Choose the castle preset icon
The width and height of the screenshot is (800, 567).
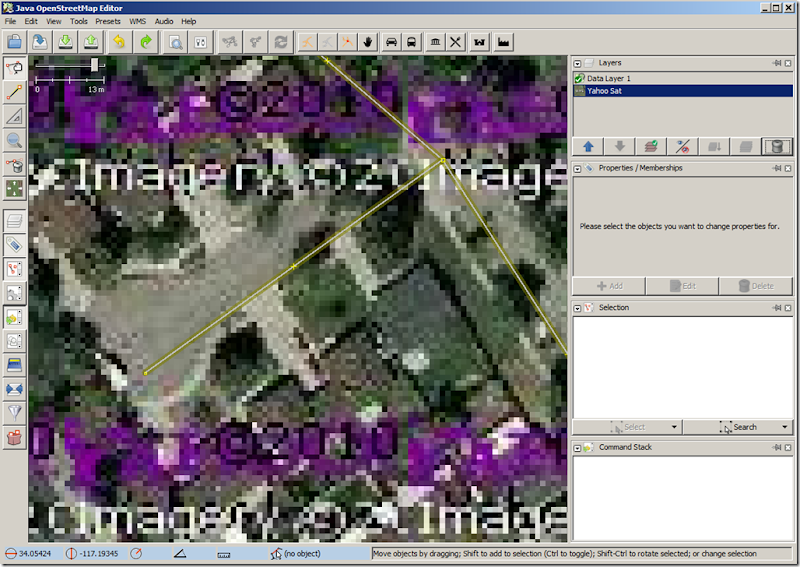[480, 42]
